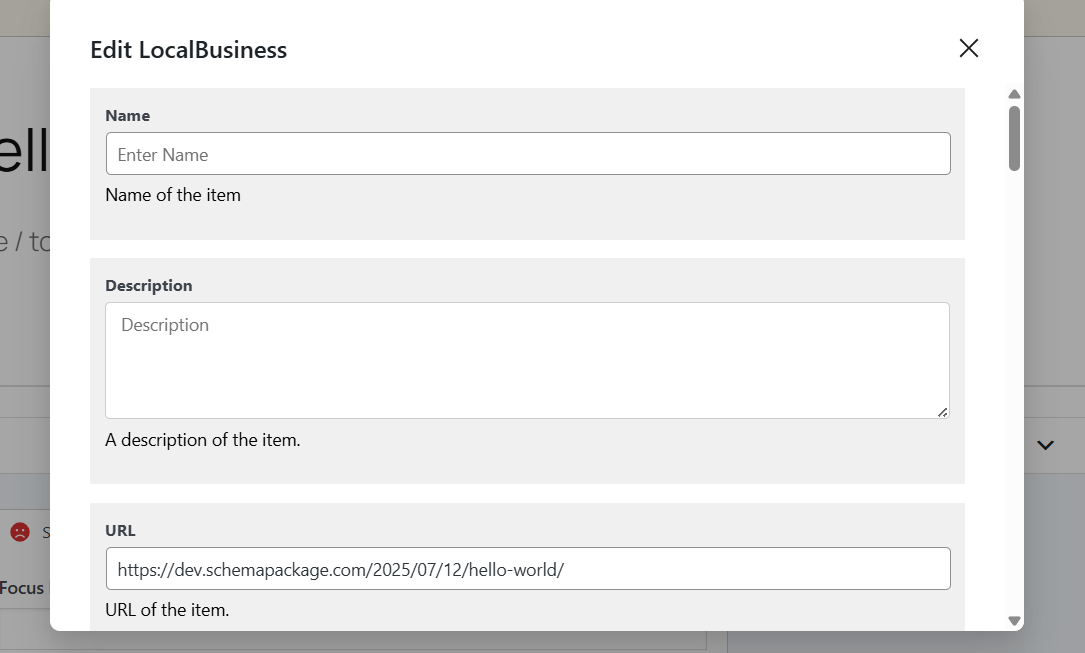Click the 'URL of the item.' help text
Screen dimensions: 1085x653
click(167, 609)
